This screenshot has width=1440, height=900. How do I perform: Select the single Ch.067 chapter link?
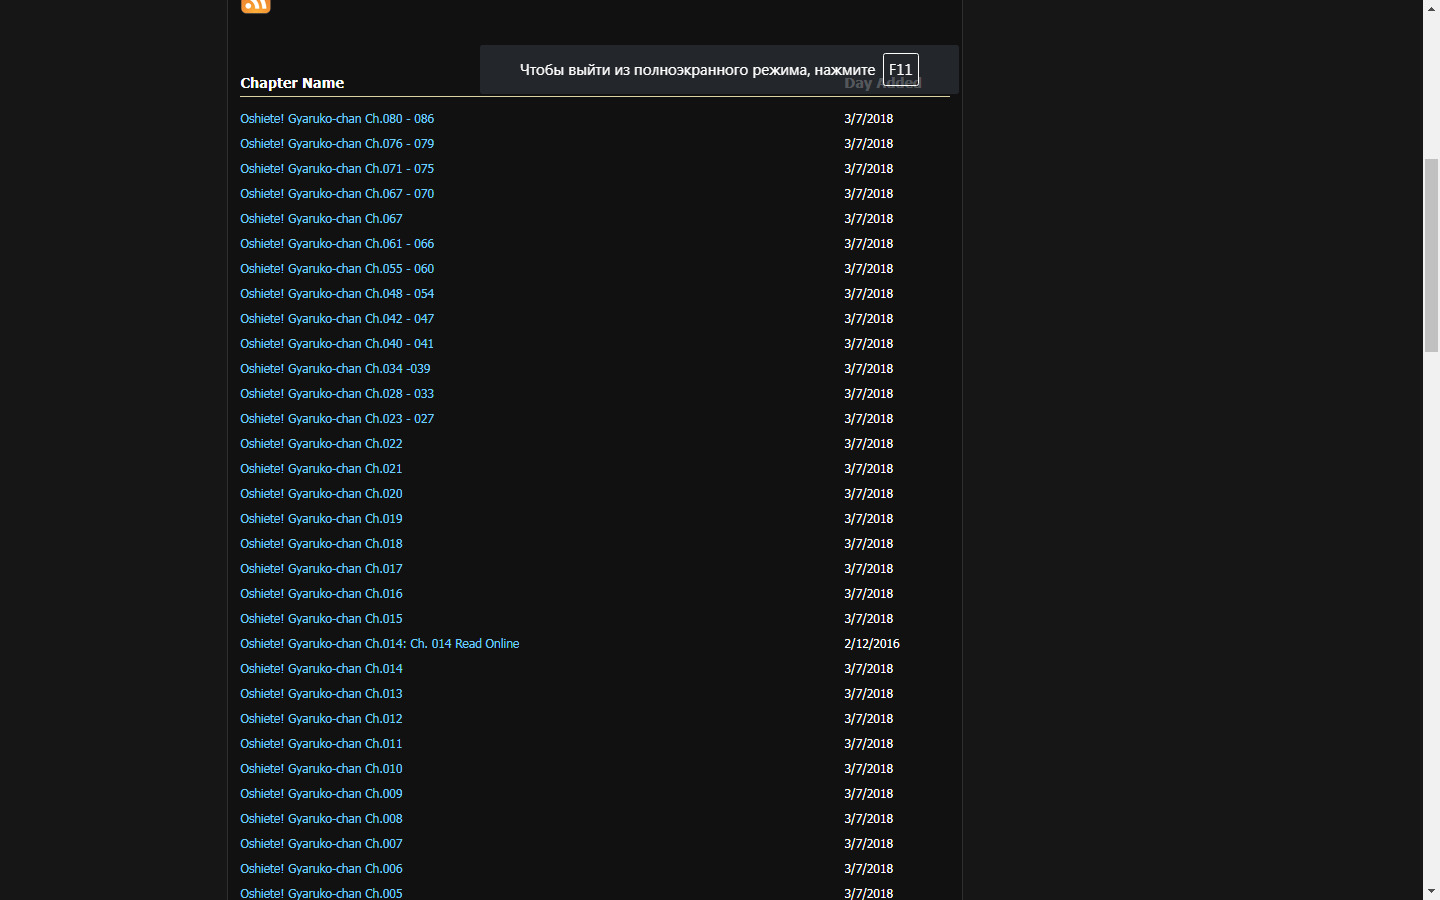(321, 219)
